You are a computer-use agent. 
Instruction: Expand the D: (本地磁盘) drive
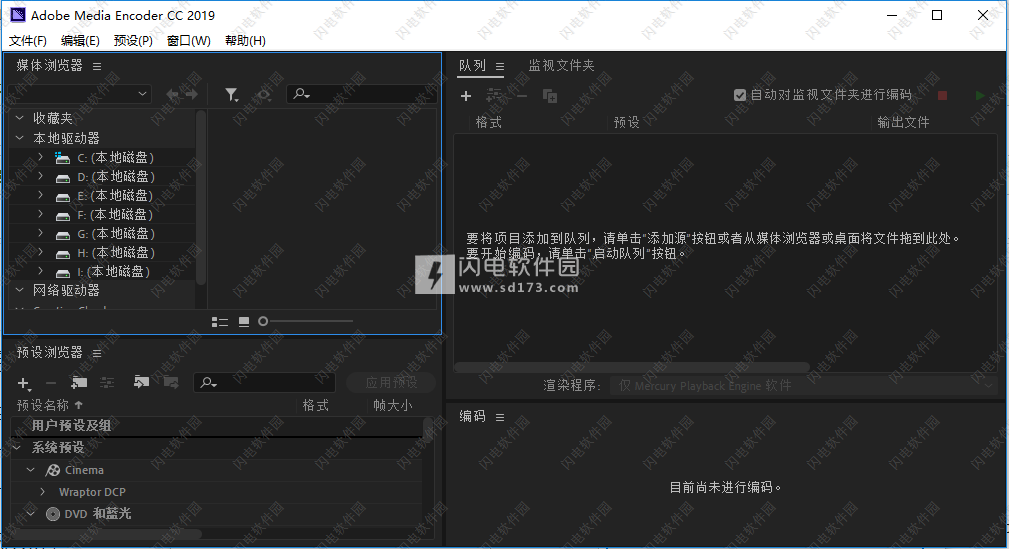(41, 176)
